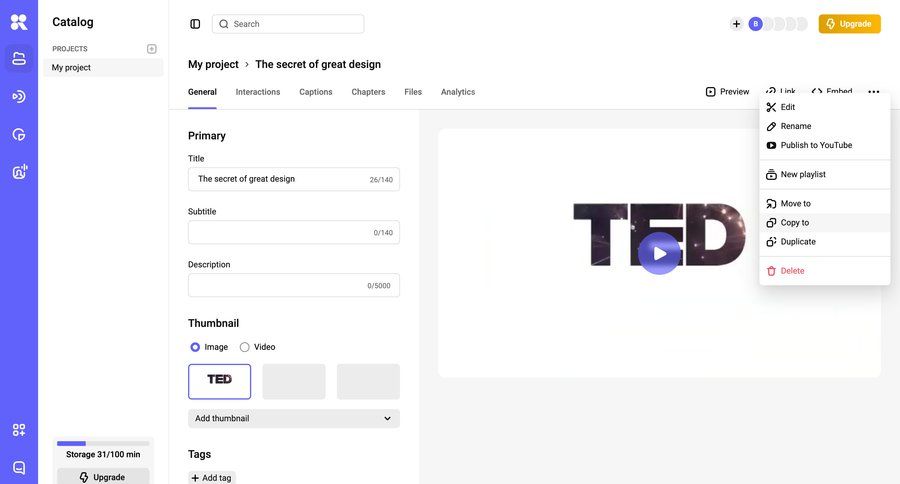
Task: Toggle the sidebar panel collapse icon
Action: pos(195,24)
